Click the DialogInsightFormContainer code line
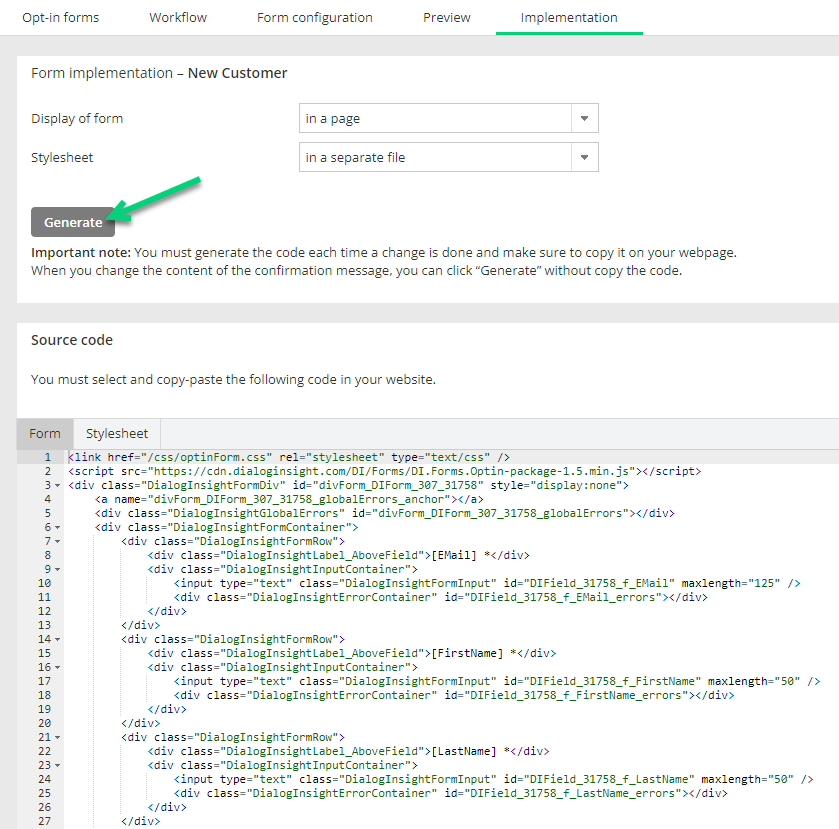This screenshot has width=839, height=829. point(226,527)
